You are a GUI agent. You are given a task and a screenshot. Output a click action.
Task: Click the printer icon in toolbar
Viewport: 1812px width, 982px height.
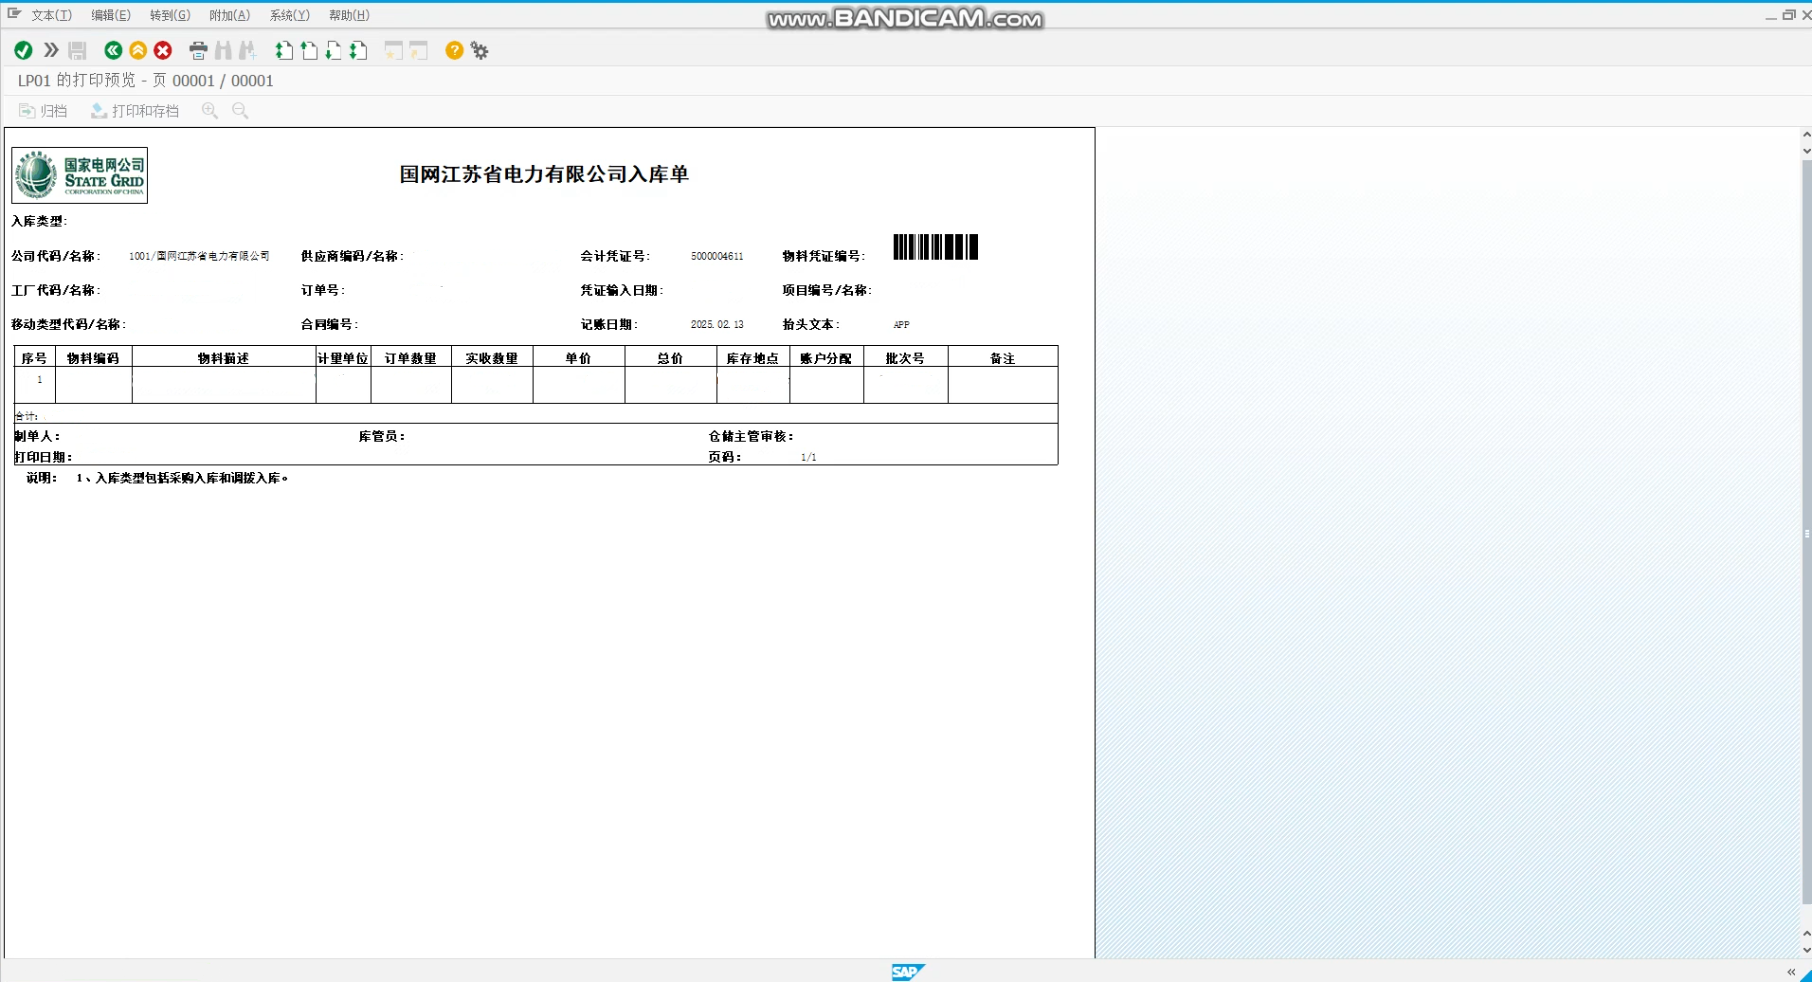tap(198, 51)
